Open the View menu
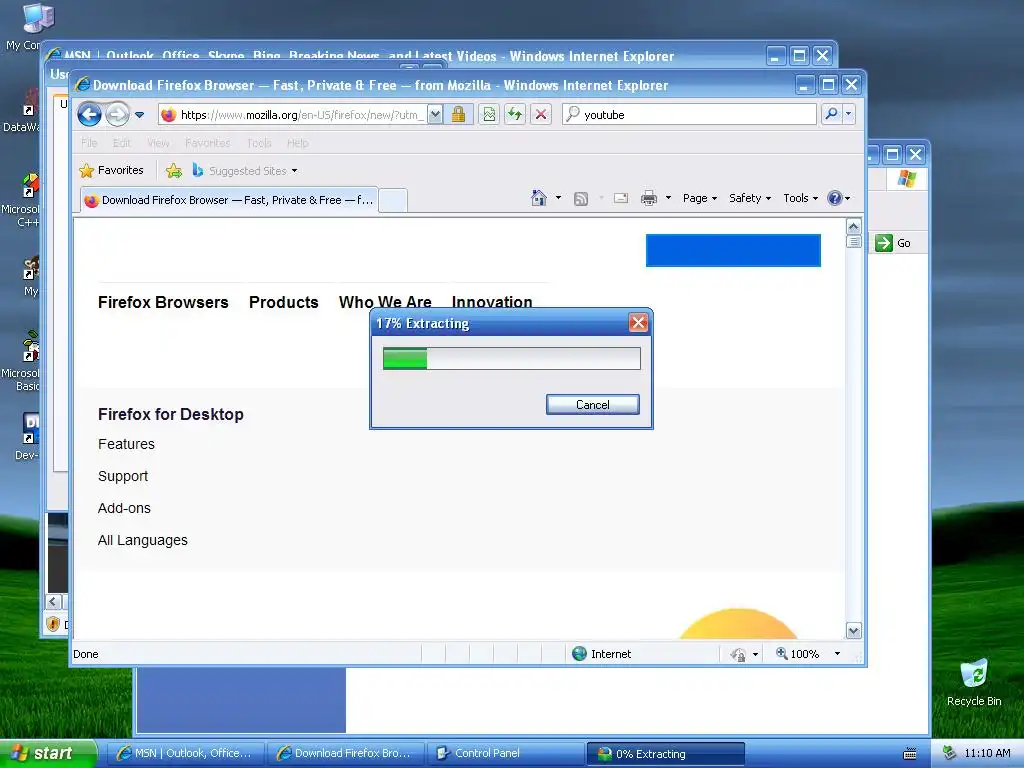The height and width of the screenshot is (768, 1024). click(x=157, y=142)
